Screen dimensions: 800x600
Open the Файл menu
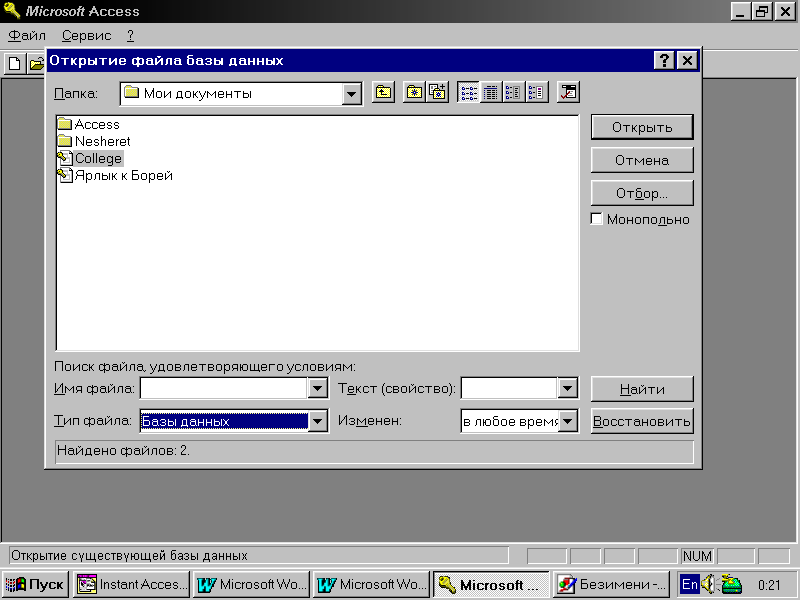point(27,35)
